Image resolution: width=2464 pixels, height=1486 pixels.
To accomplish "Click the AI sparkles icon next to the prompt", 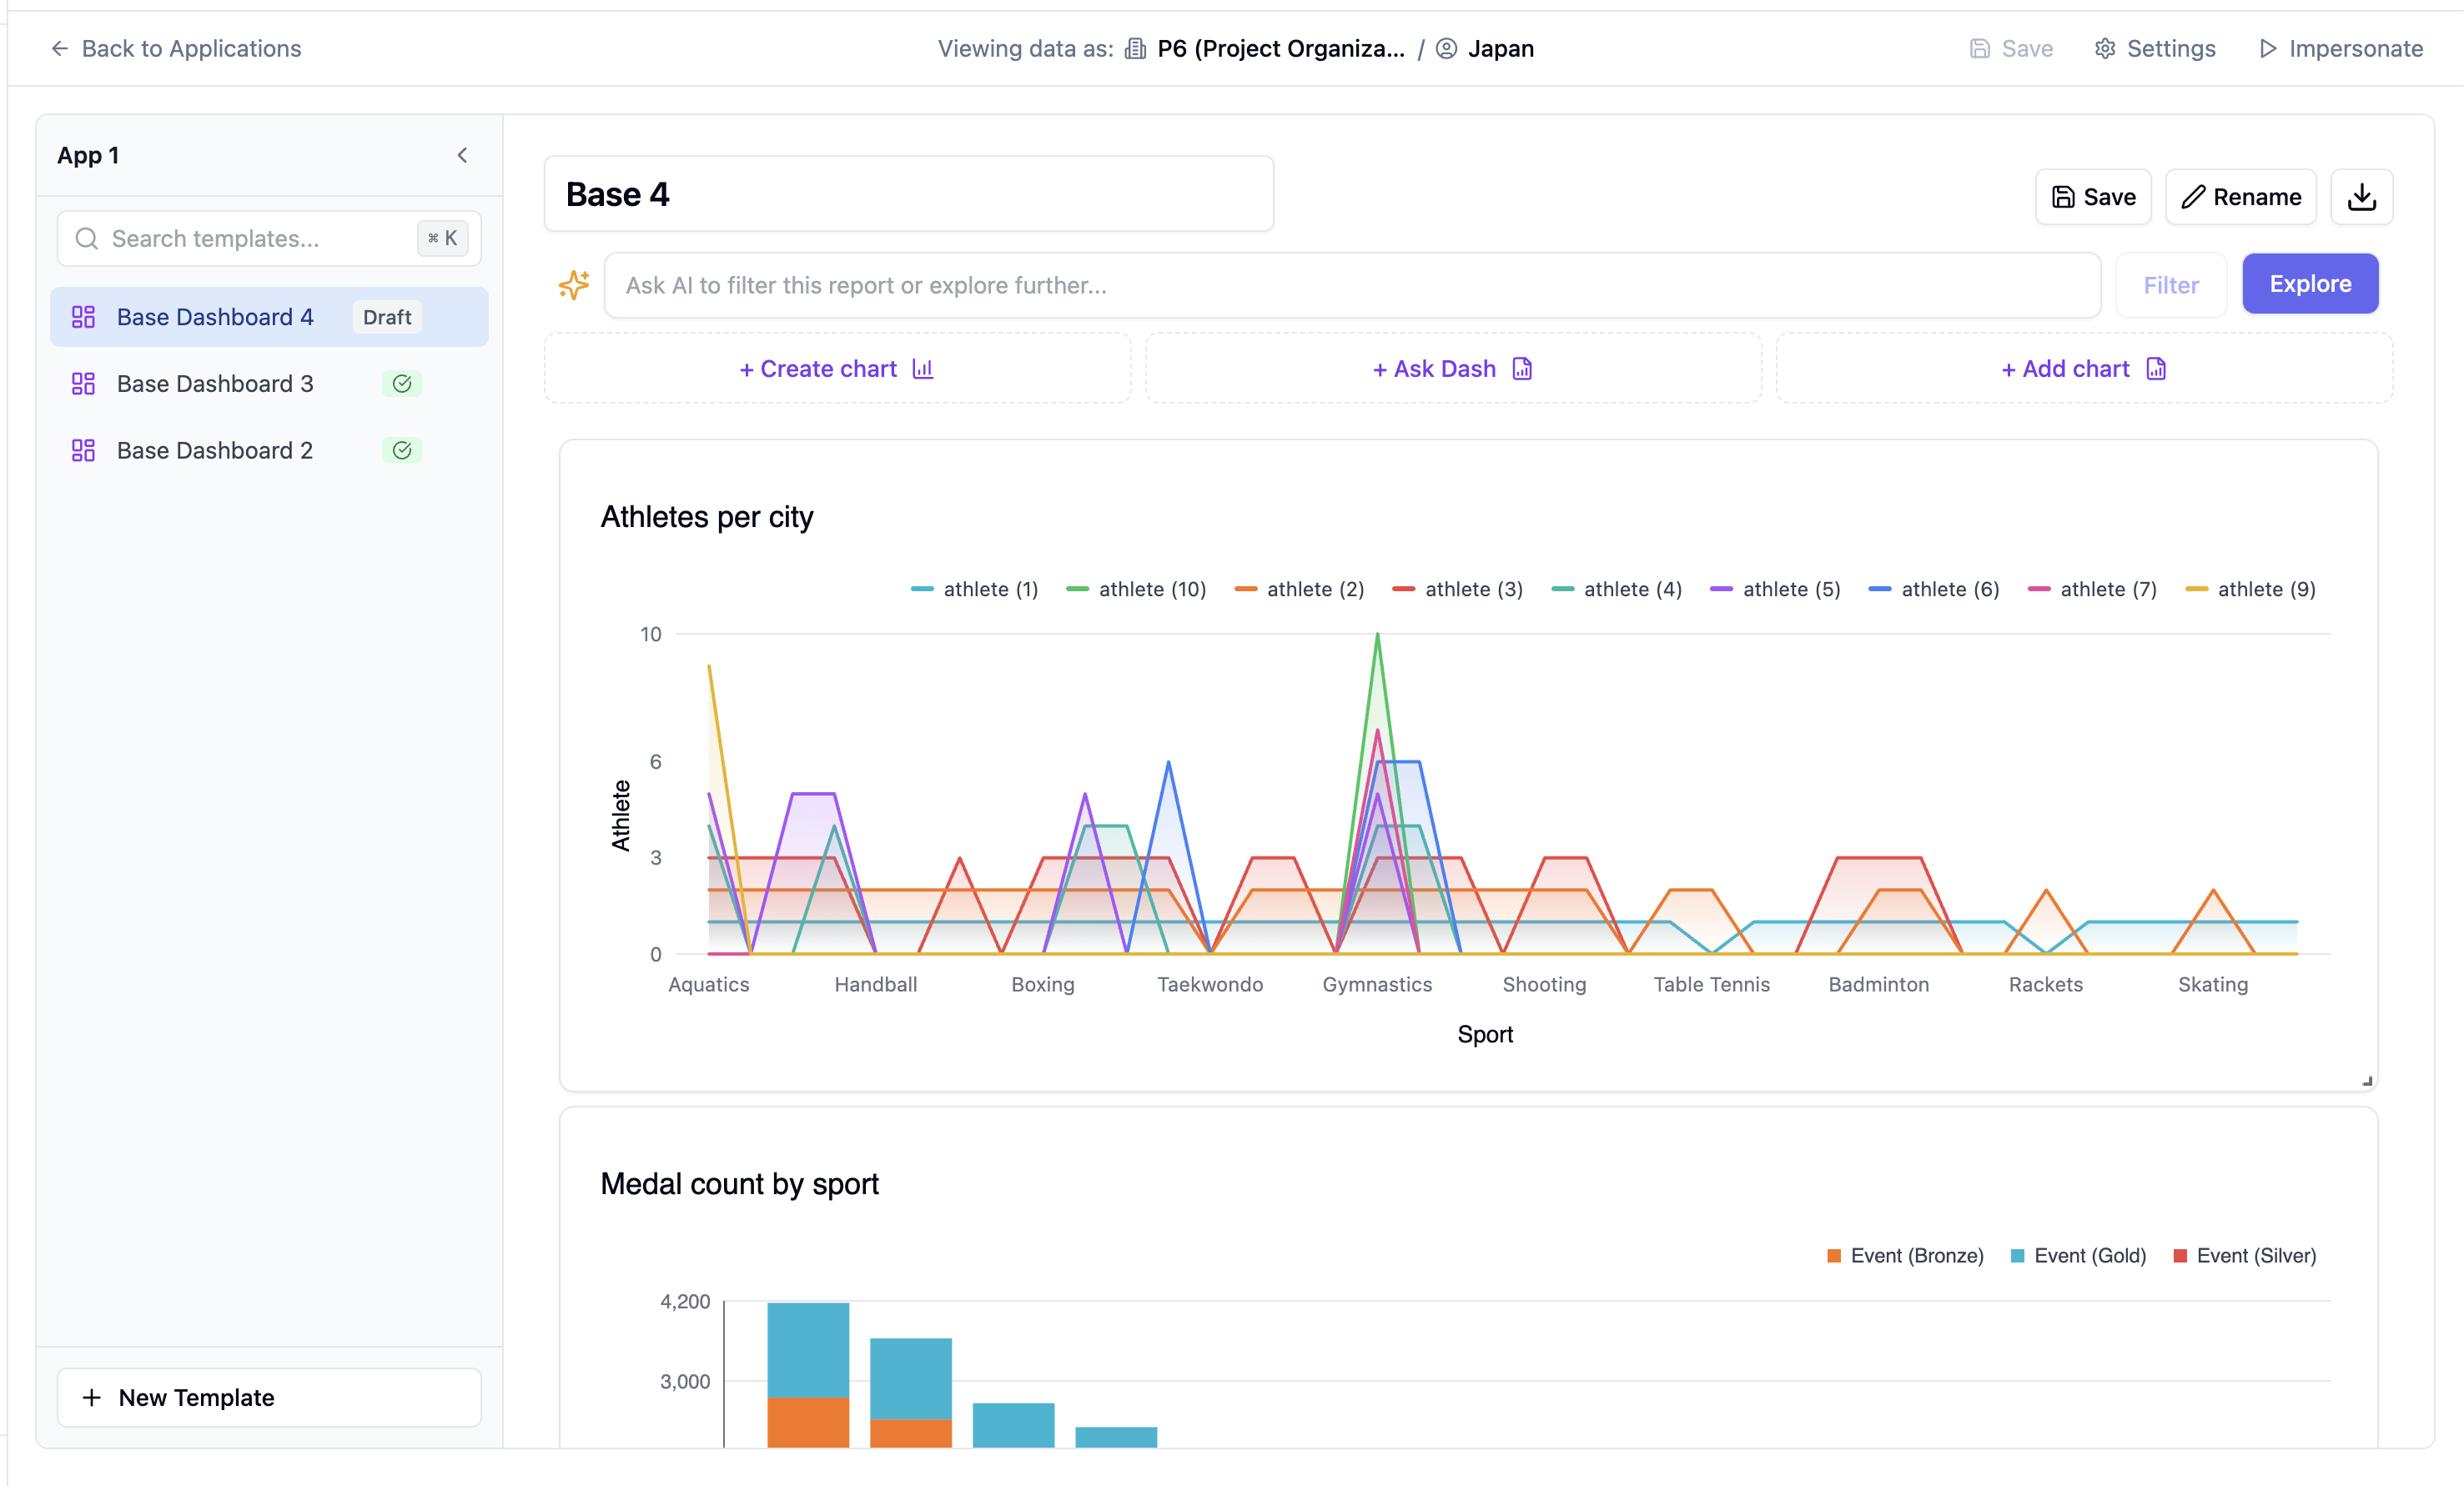I will 574,285.
